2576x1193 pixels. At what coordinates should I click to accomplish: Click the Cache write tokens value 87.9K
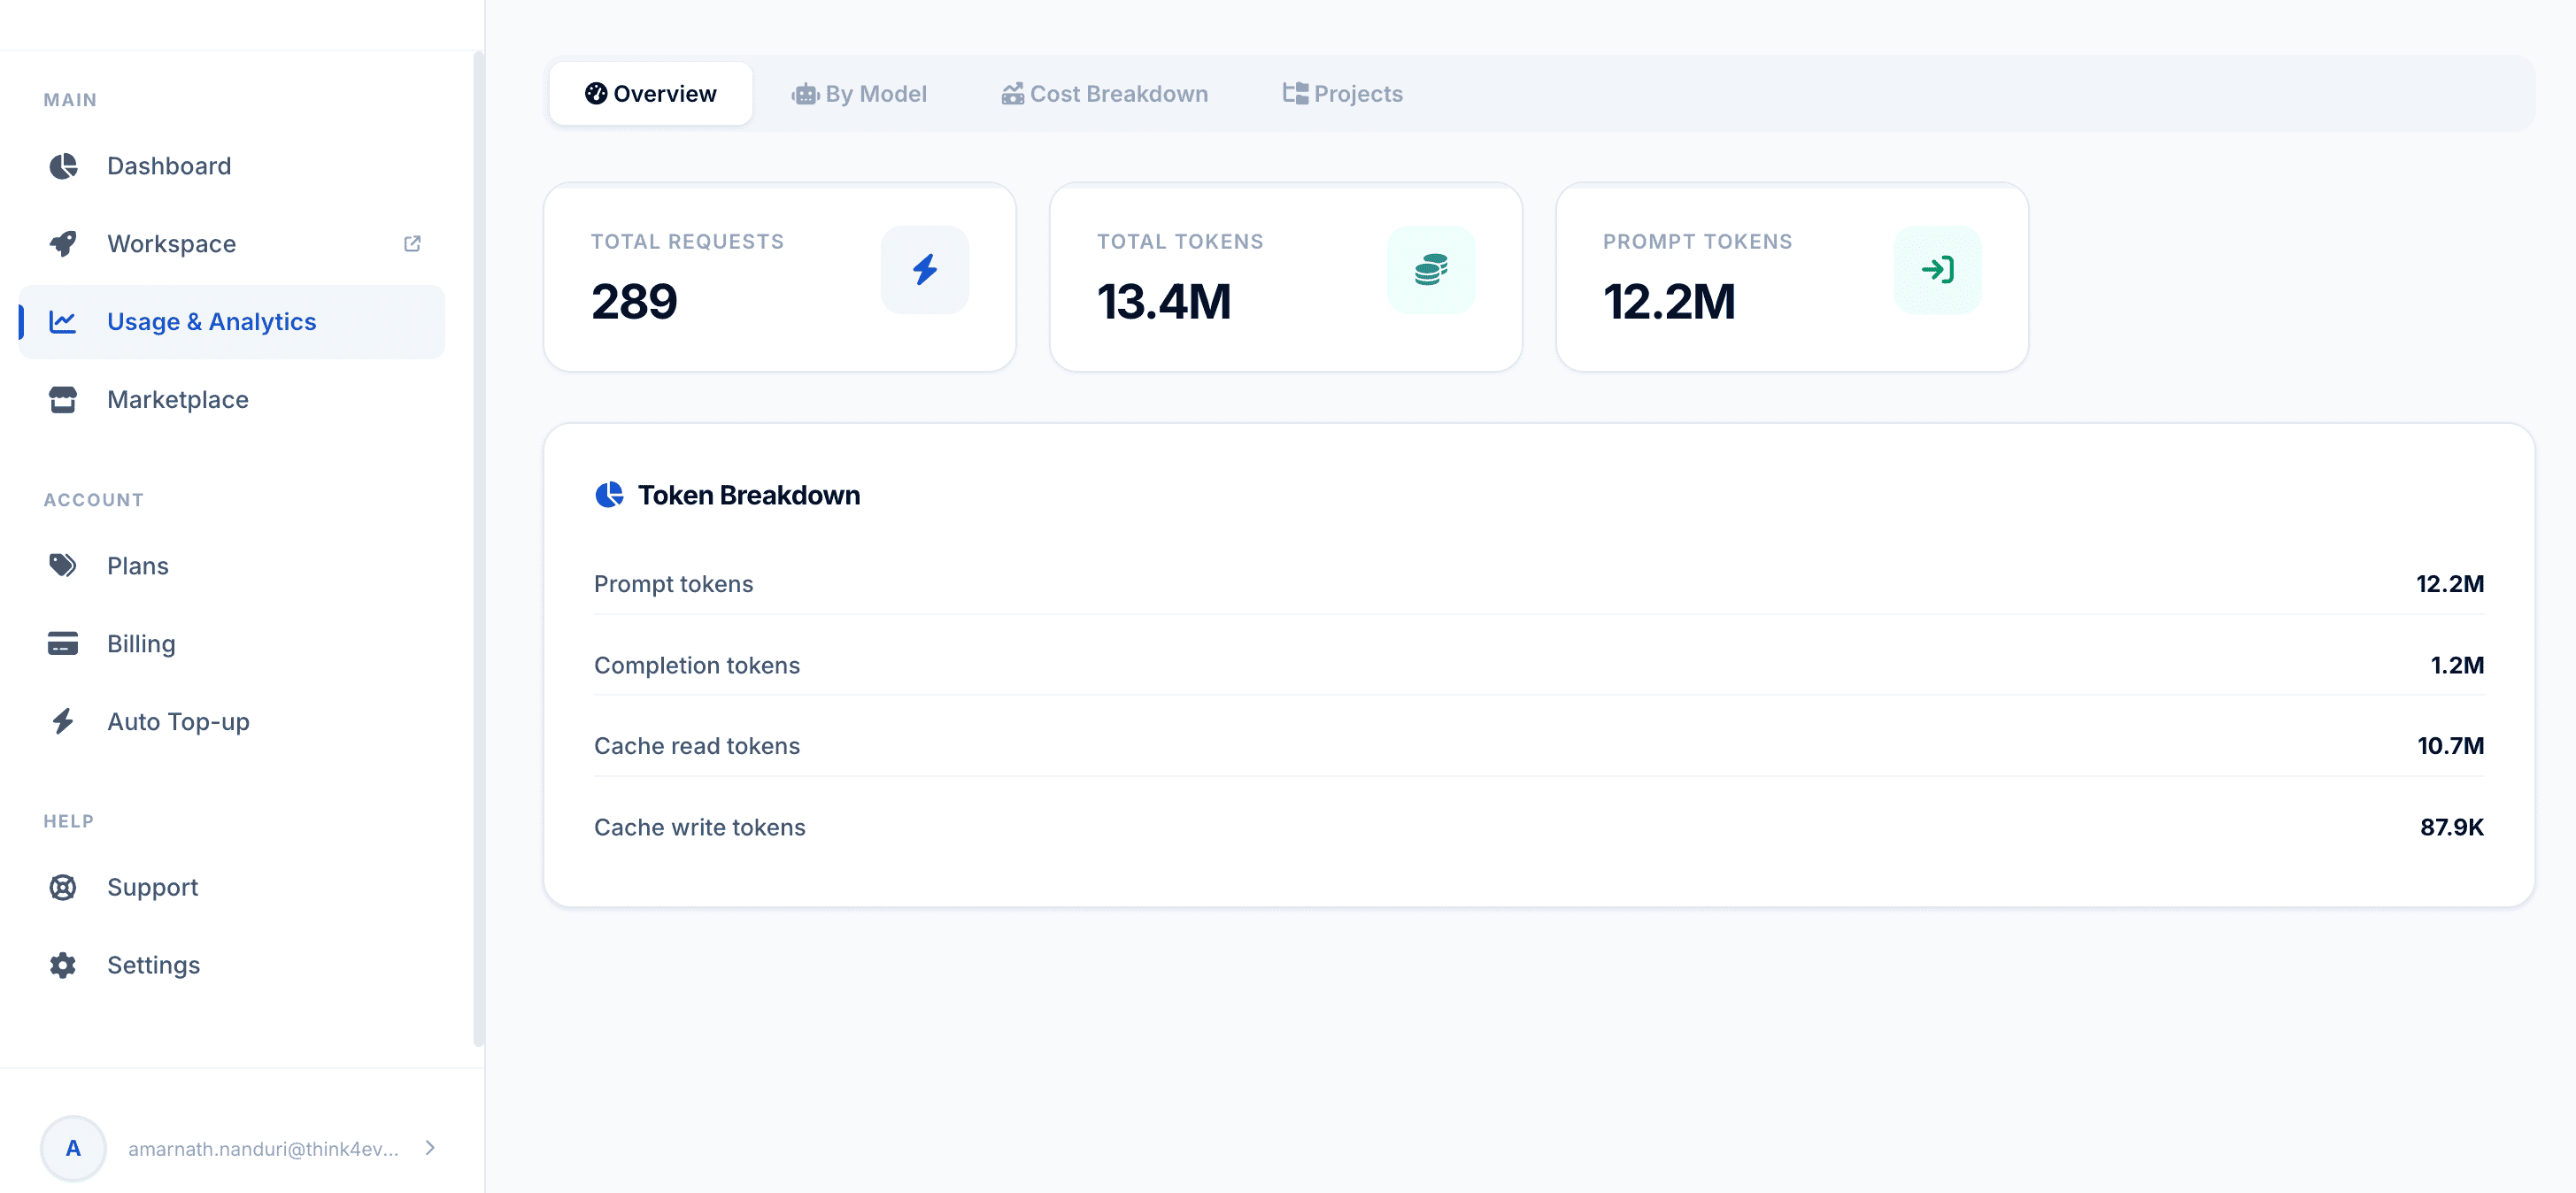point(2452,828)
